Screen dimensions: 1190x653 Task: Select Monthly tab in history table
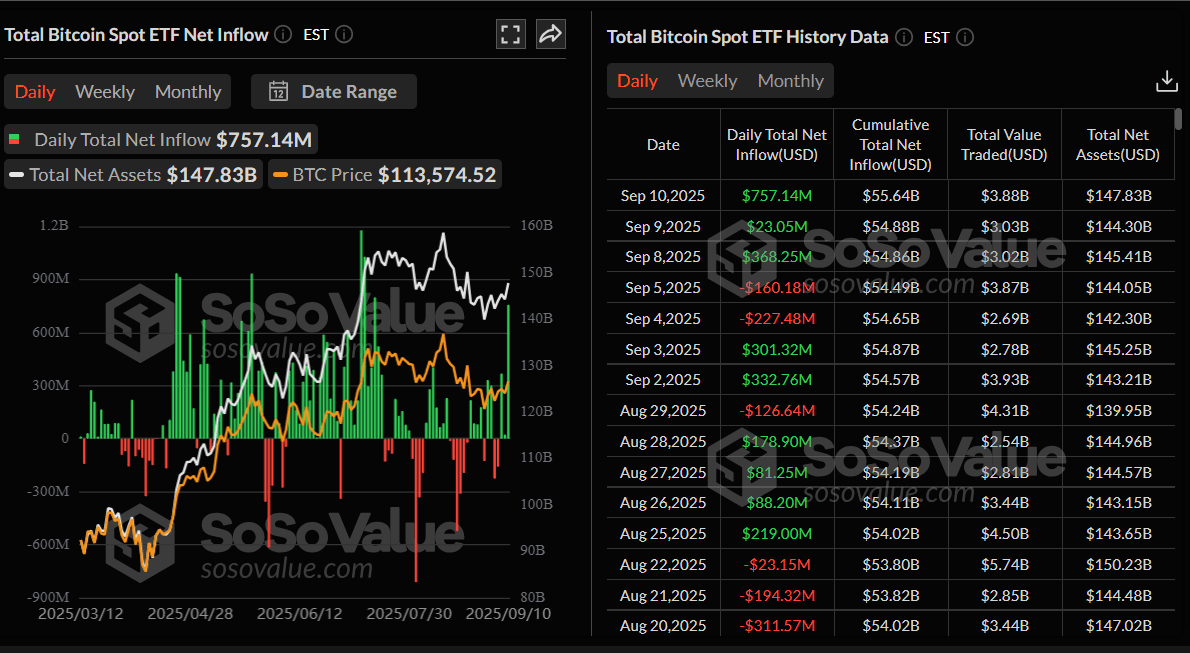click(790, 81)
